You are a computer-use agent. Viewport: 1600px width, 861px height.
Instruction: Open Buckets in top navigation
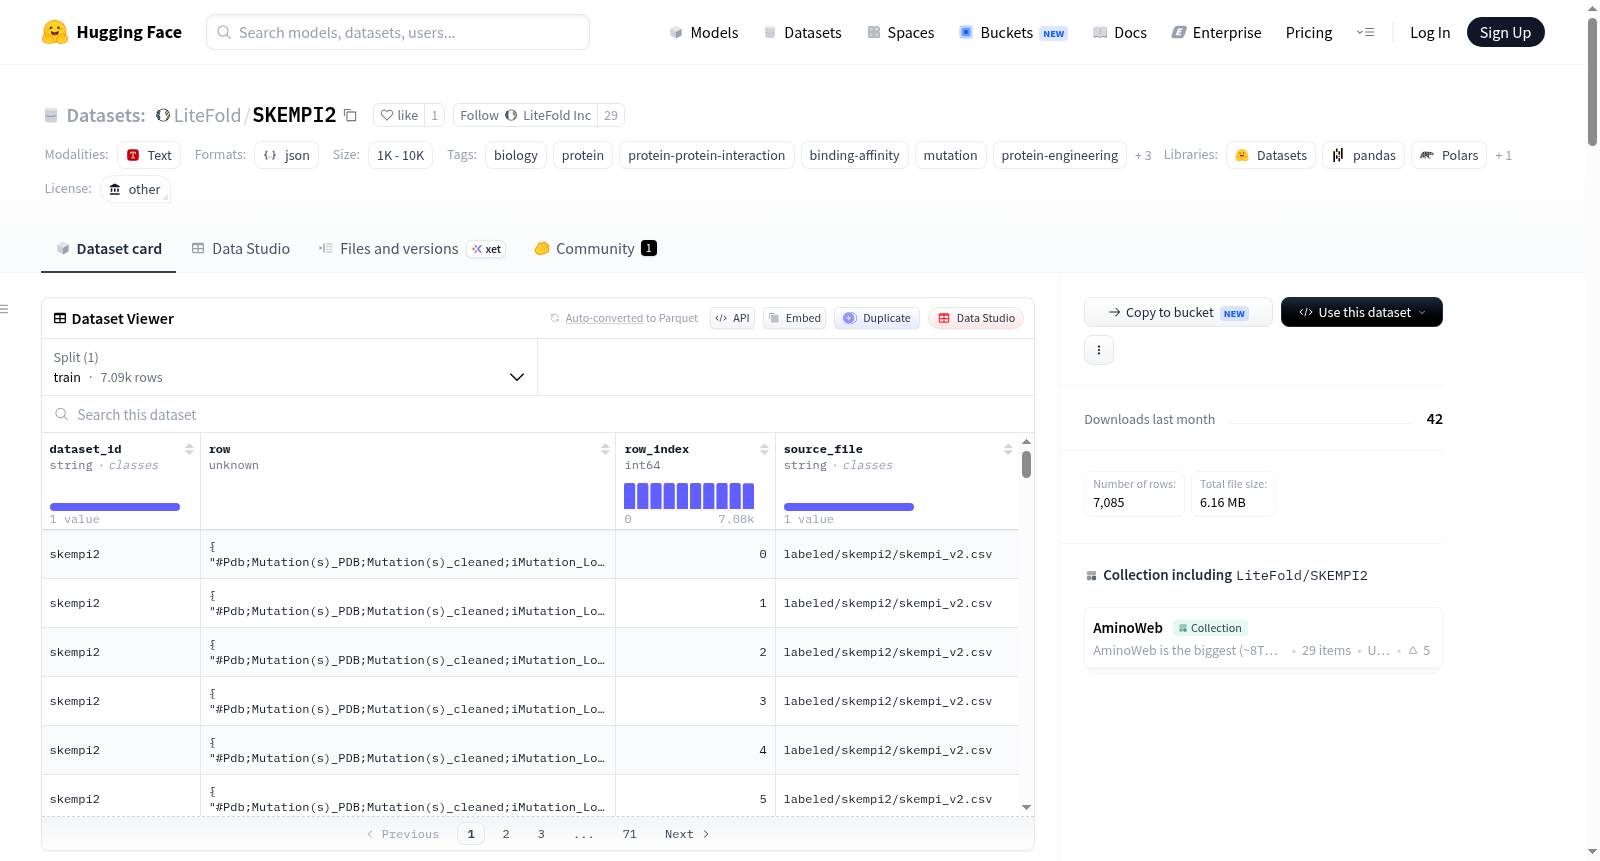(1013, 32)
